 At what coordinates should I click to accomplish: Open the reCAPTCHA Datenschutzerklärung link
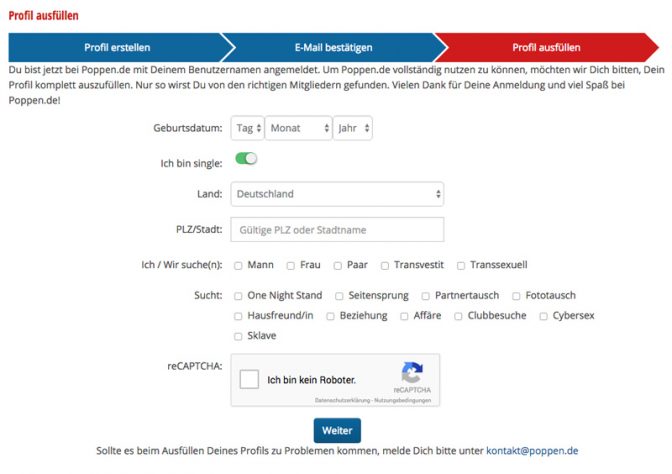click(342, 400)
